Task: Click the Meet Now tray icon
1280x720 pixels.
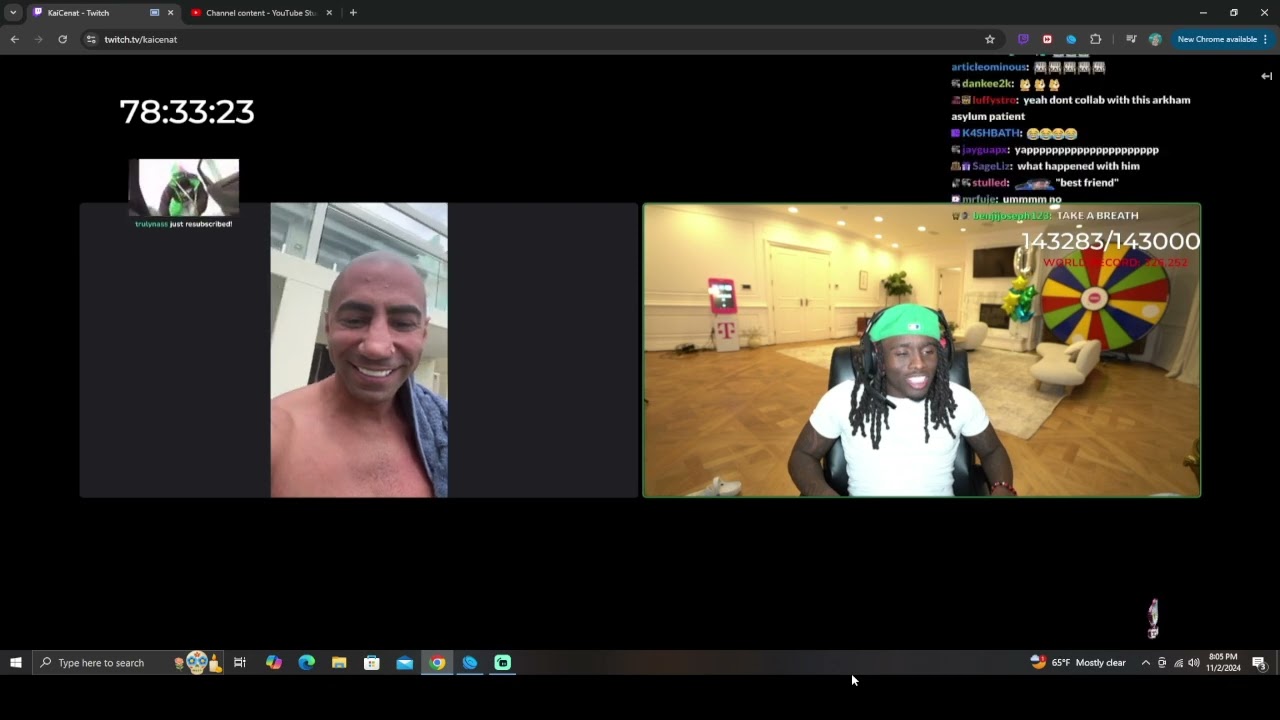Action: (1162, 663)
